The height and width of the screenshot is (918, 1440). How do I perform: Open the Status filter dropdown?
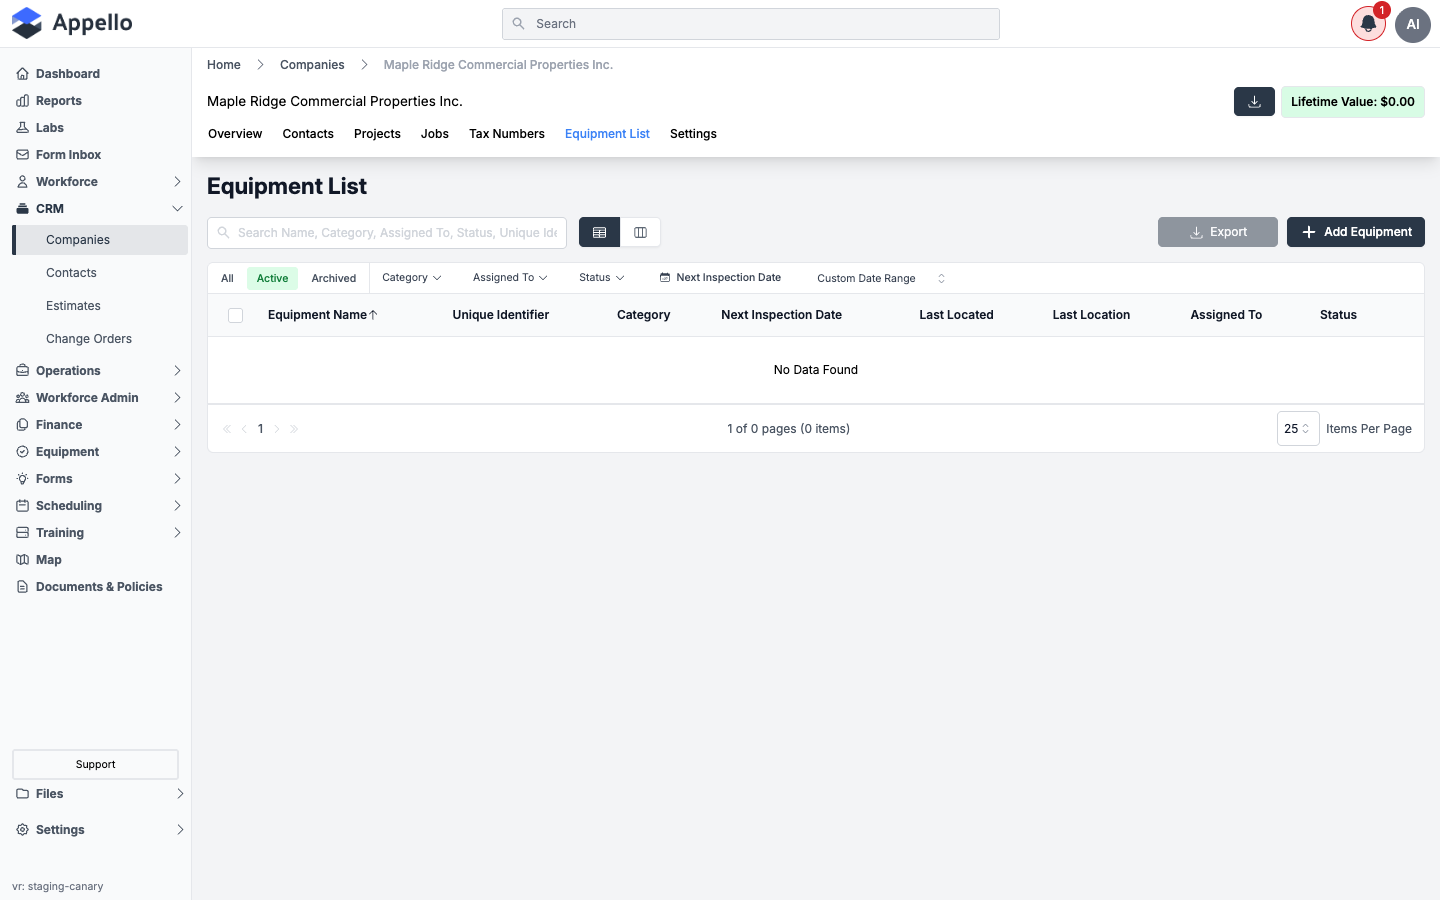602,278
